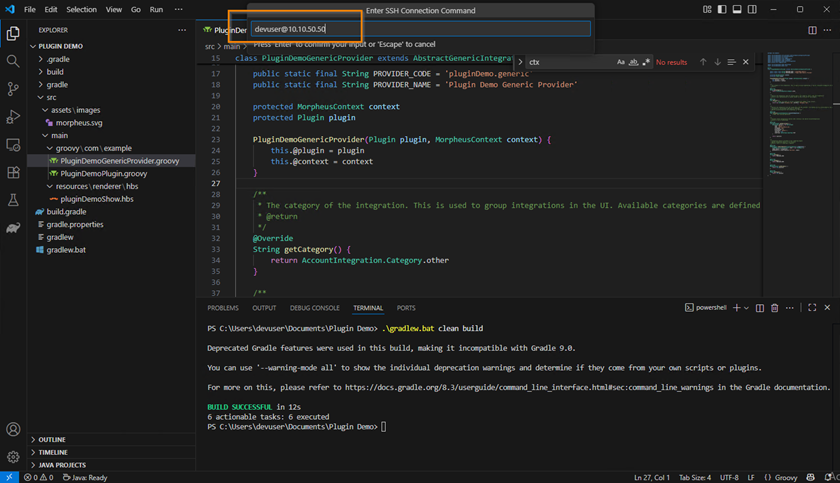
Task: Open the Extensions view
Action: 13,172
